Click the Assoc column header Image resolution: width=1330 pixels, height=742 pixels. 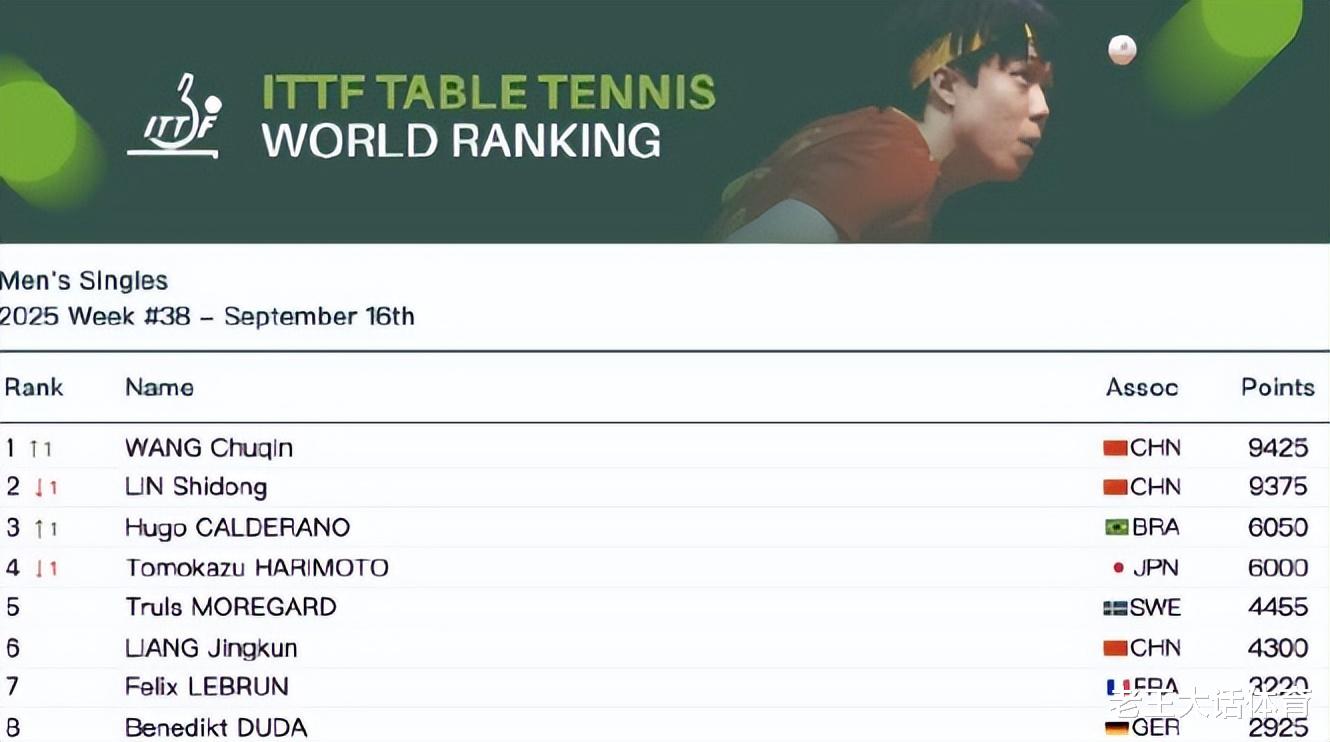(x=1141, y=387)
